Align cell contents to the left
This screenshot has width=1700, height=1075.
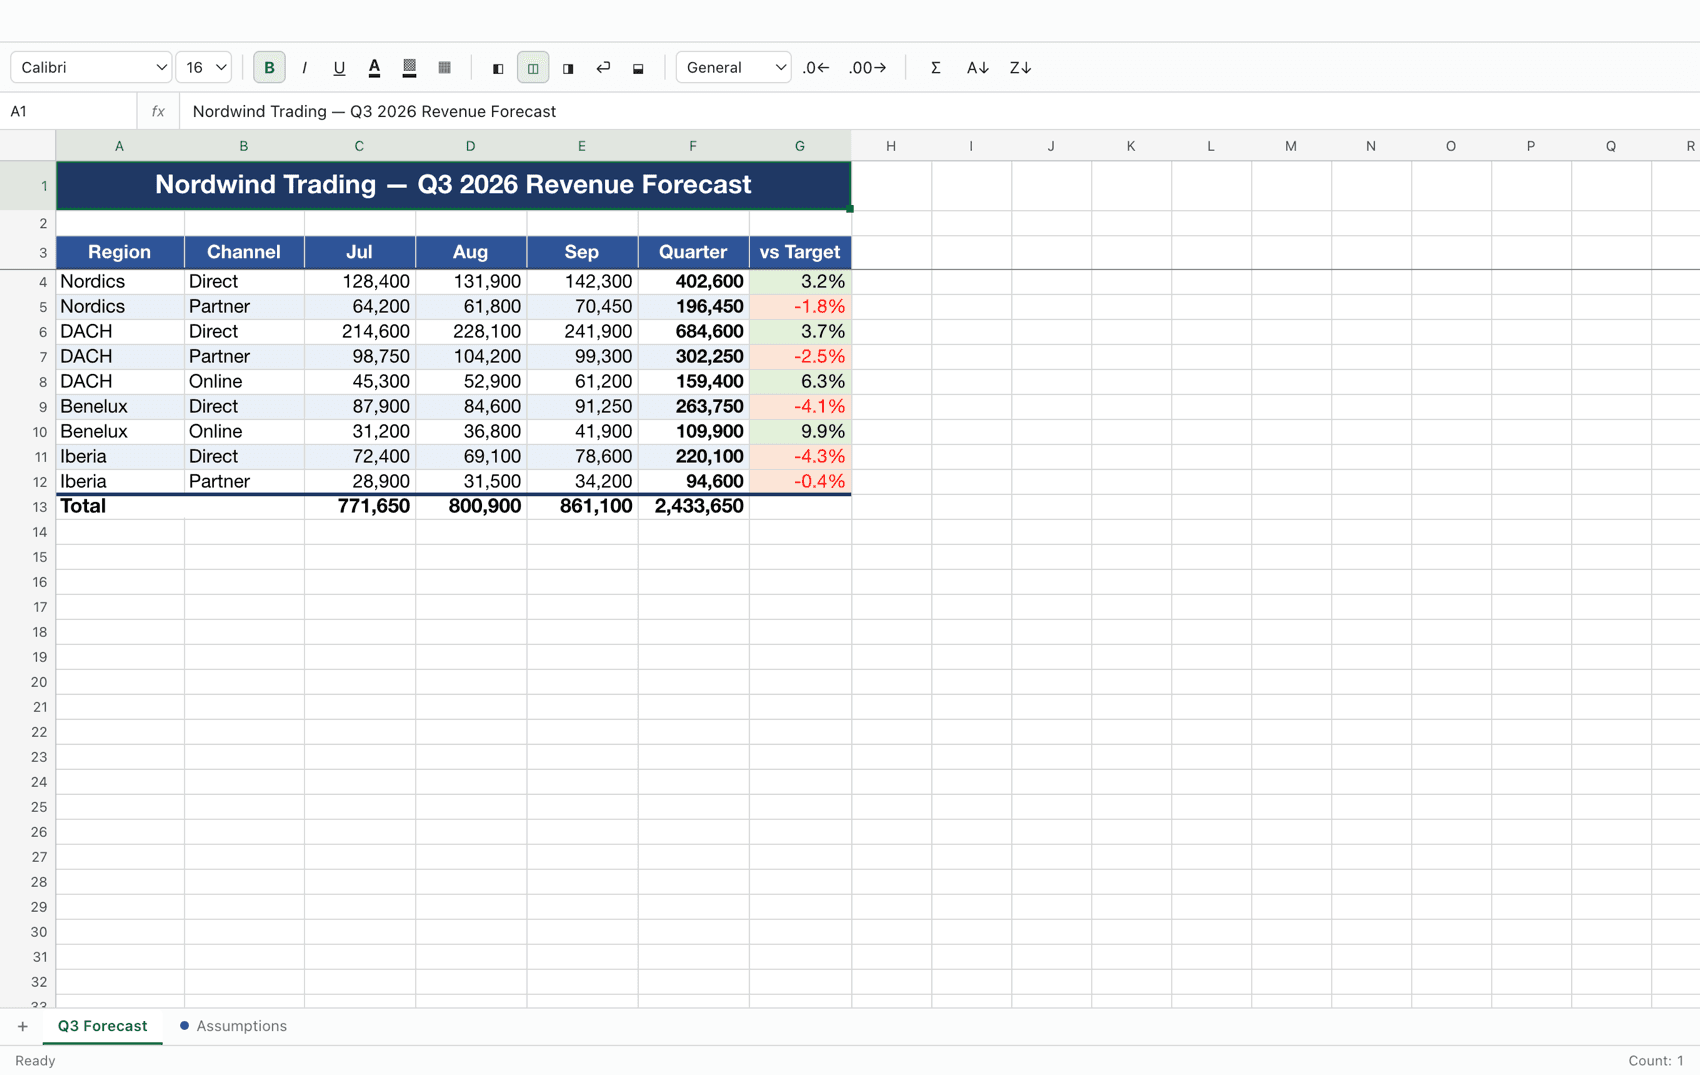click(498, 68)
